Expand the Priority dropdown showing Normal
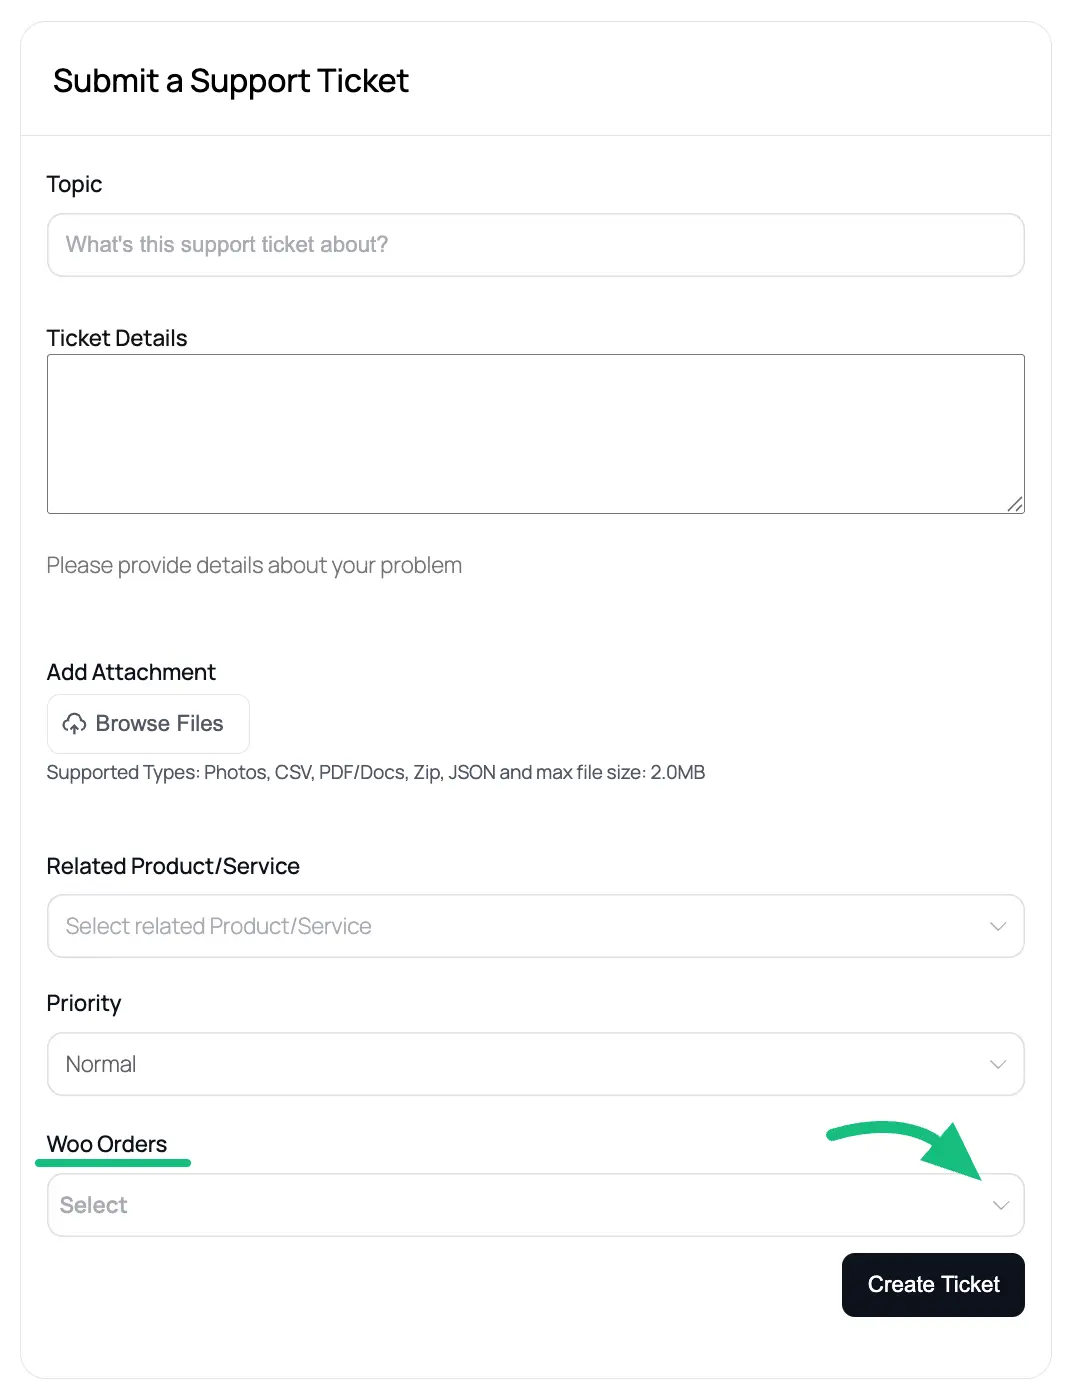The height and width of the screenshot is (1398, 1074). (x=535, y=1064)
